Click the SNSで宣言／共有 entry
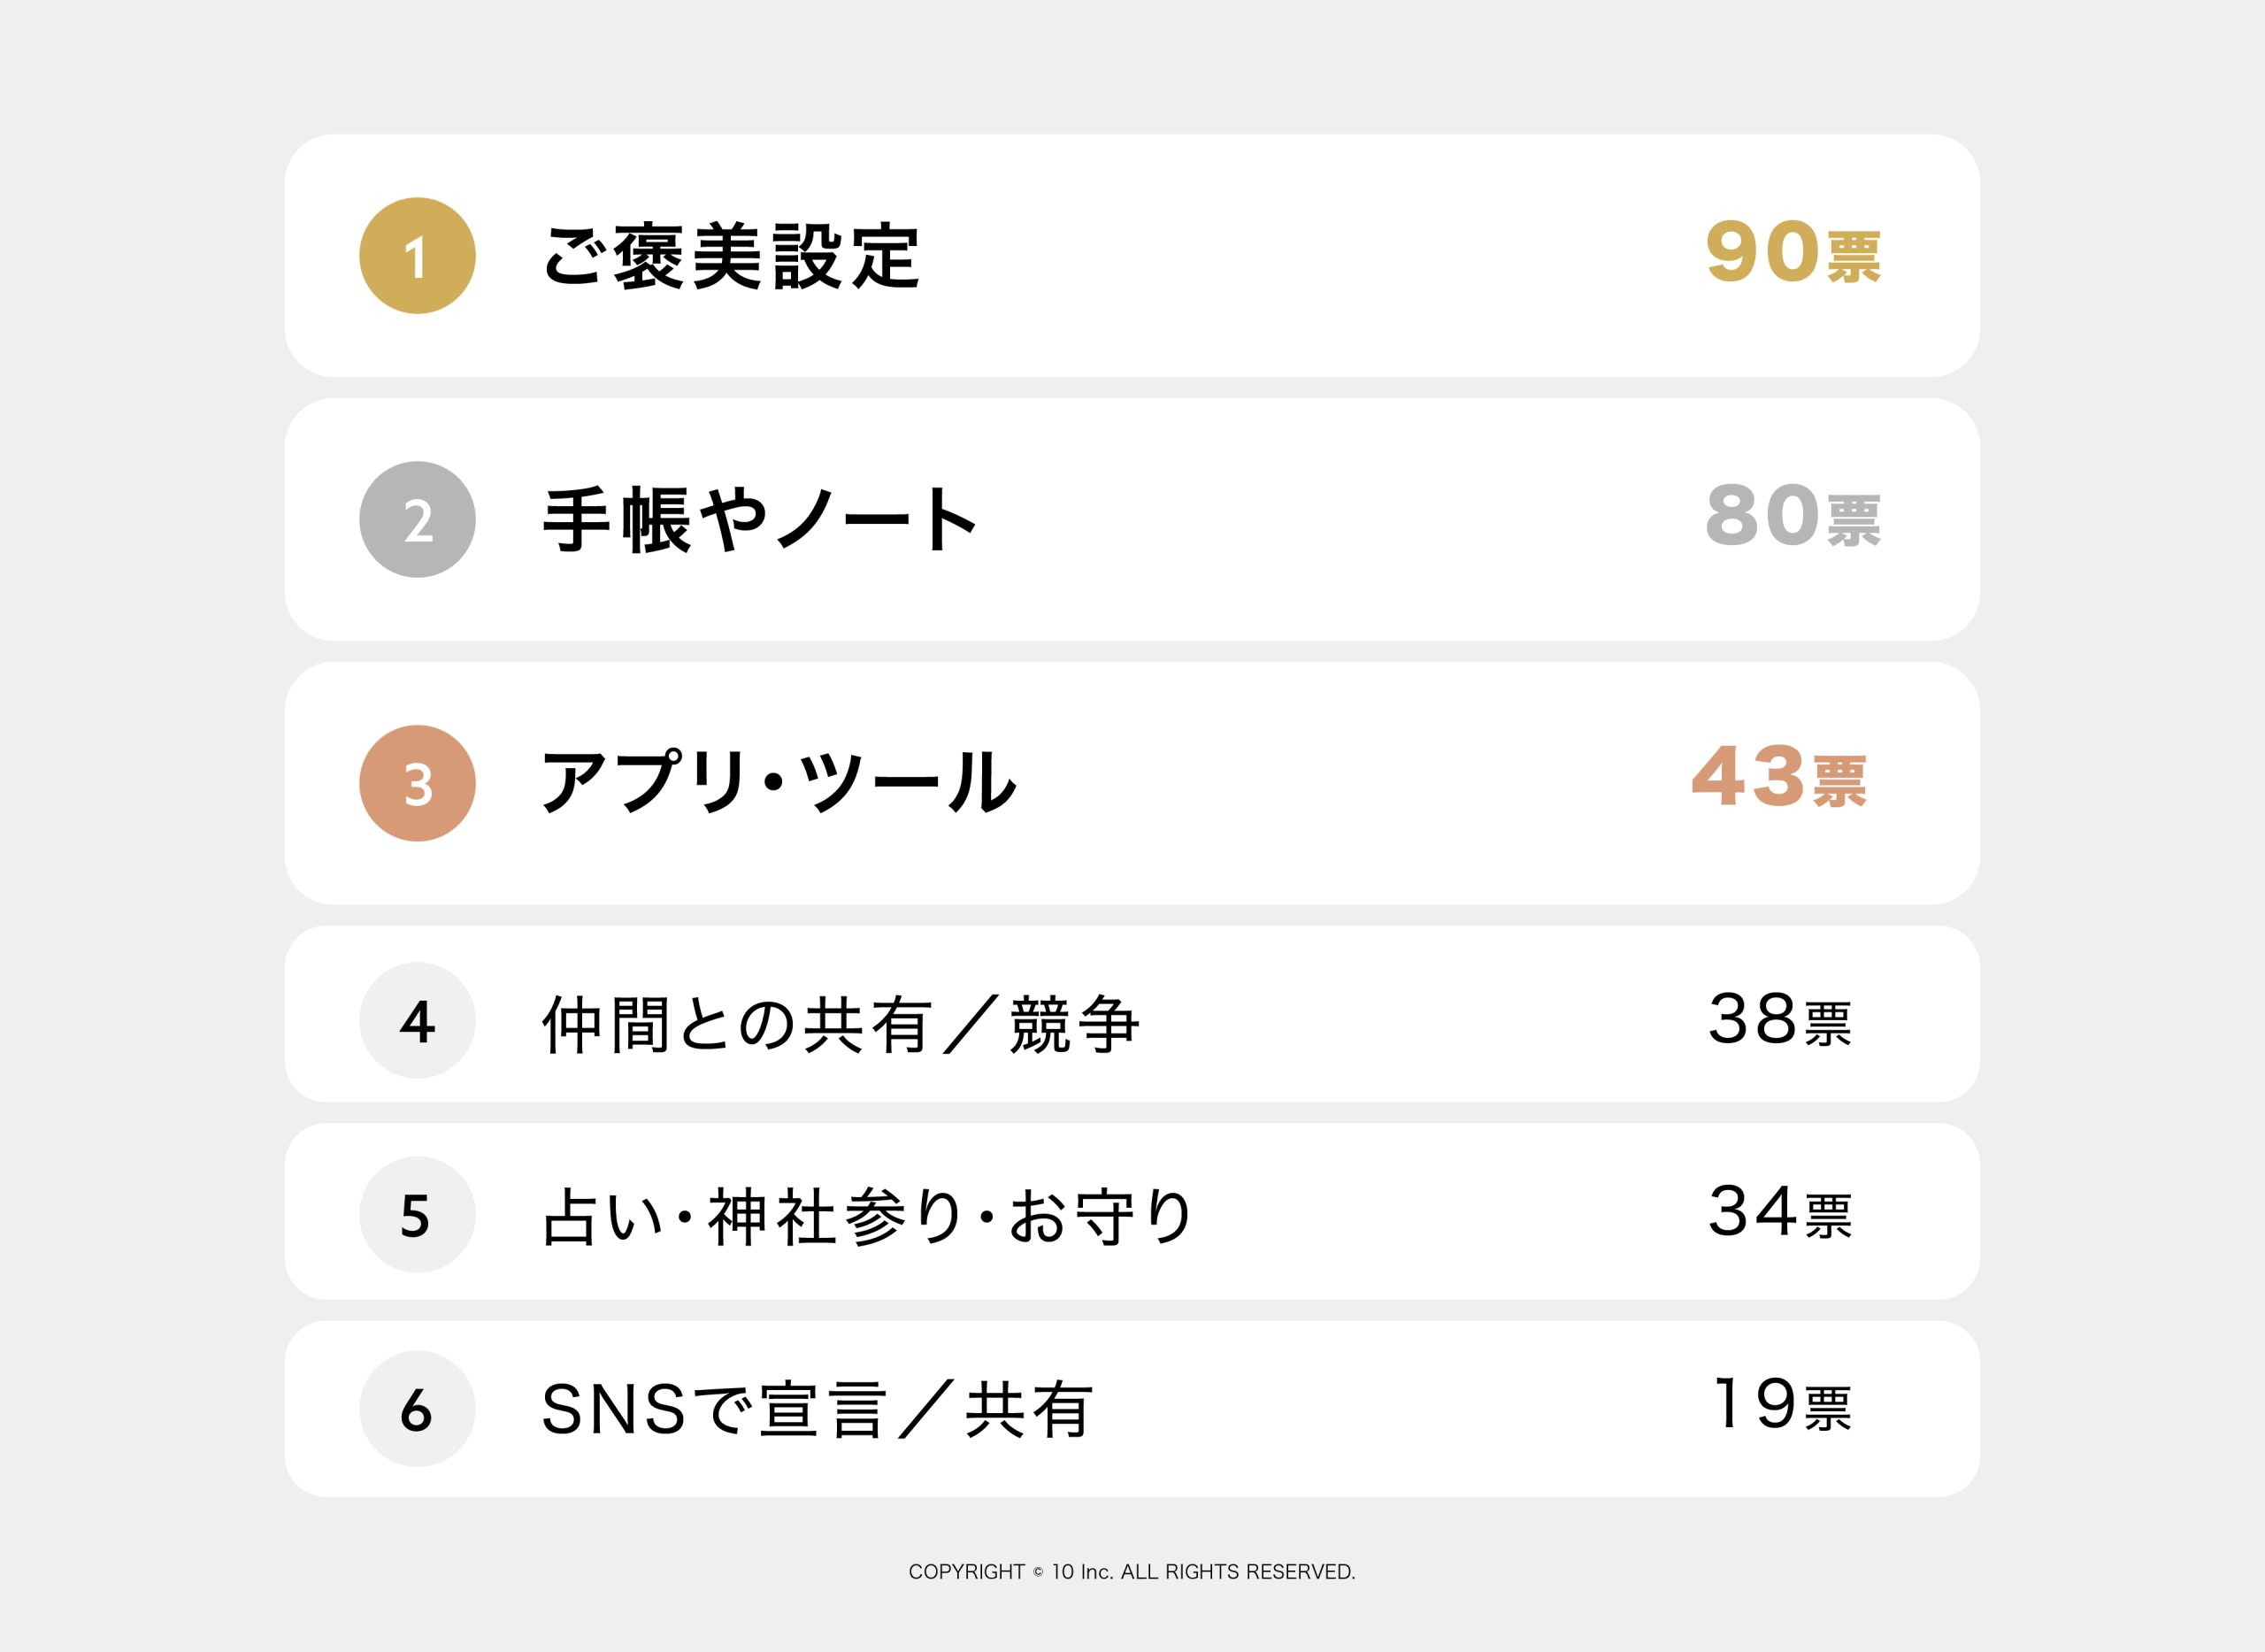This screenshot has width=2265, height=1652. [x=817, y=1410]
